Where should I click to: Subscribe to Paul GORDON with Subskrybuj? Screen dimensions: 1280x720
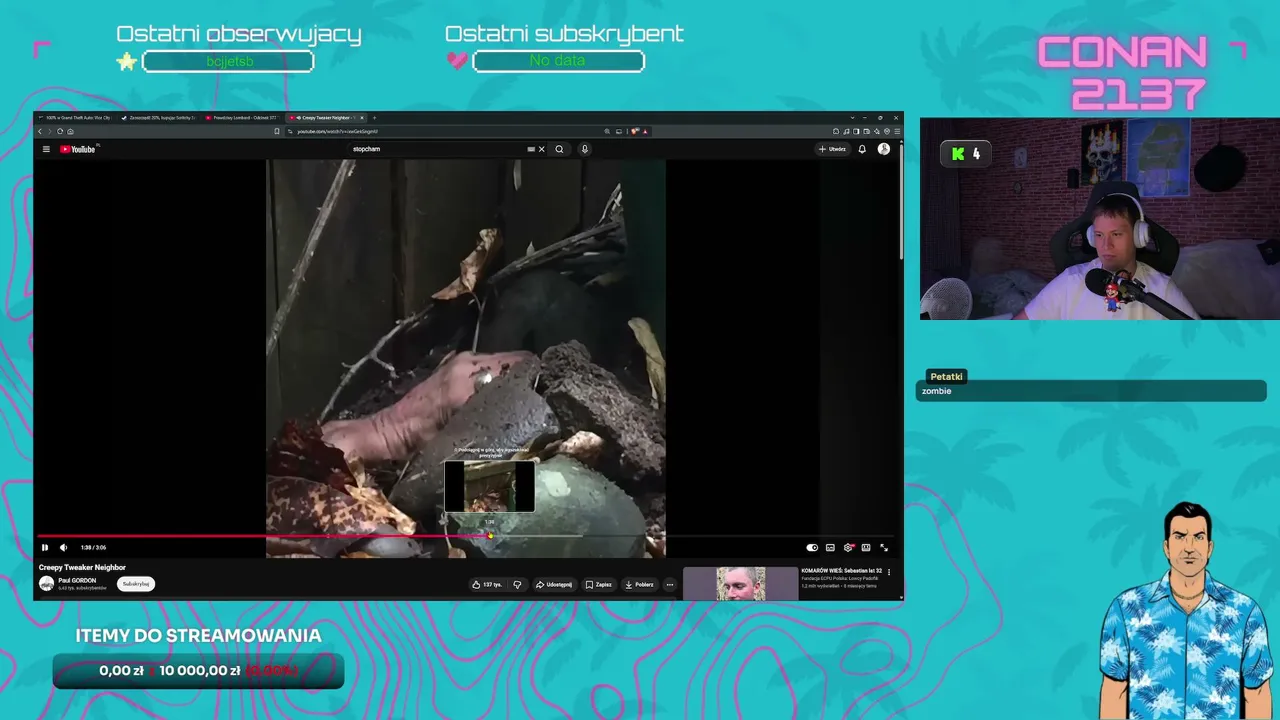(136, 584)
